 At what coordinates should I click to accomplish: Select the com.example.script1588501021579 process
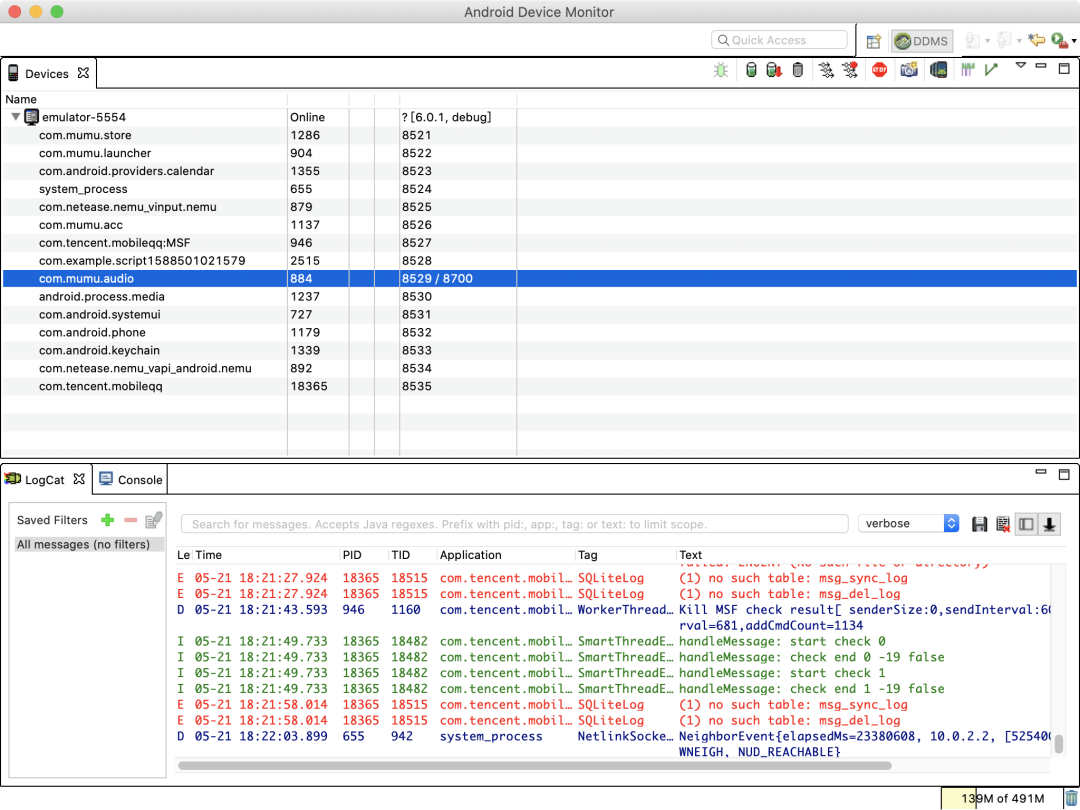pyautogui.click(x=539, y=260)
